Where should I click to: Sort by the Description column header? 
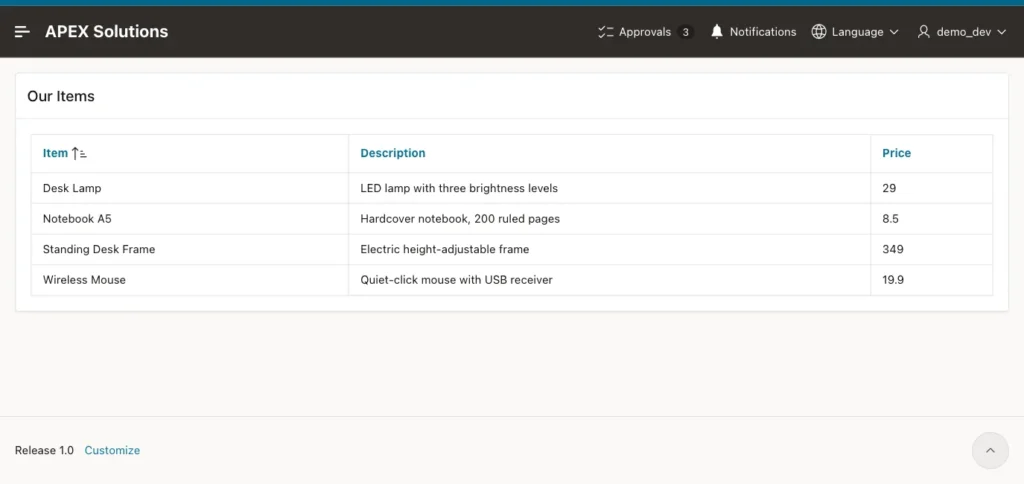[x=392, y=153]
